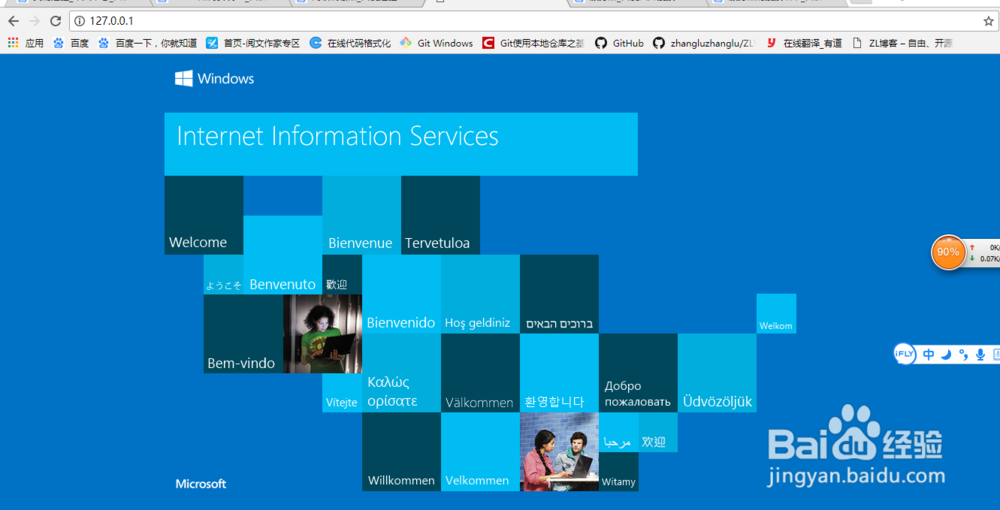Click the photo of two people at laptop
Viewport: 1000px width, 510px height.
pos(559,452)
